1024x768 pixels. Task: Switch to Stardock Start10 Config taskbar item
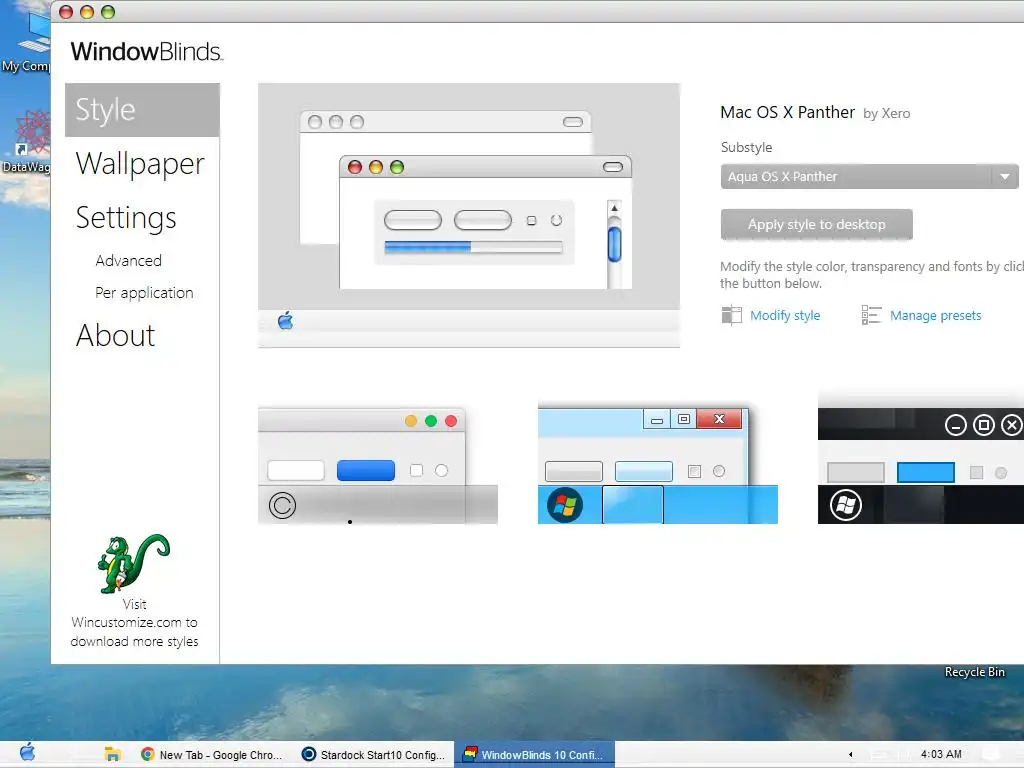(x=373, y=755)
